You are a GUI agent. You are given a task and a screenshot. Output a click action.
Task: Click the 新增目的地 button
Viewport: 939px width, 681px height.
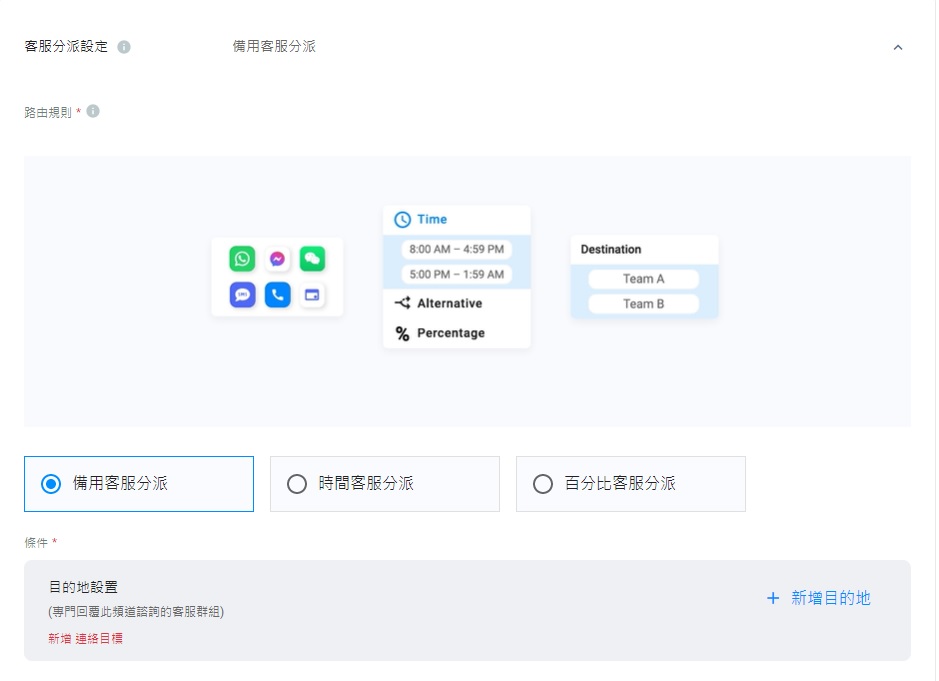tap(819, 598)
